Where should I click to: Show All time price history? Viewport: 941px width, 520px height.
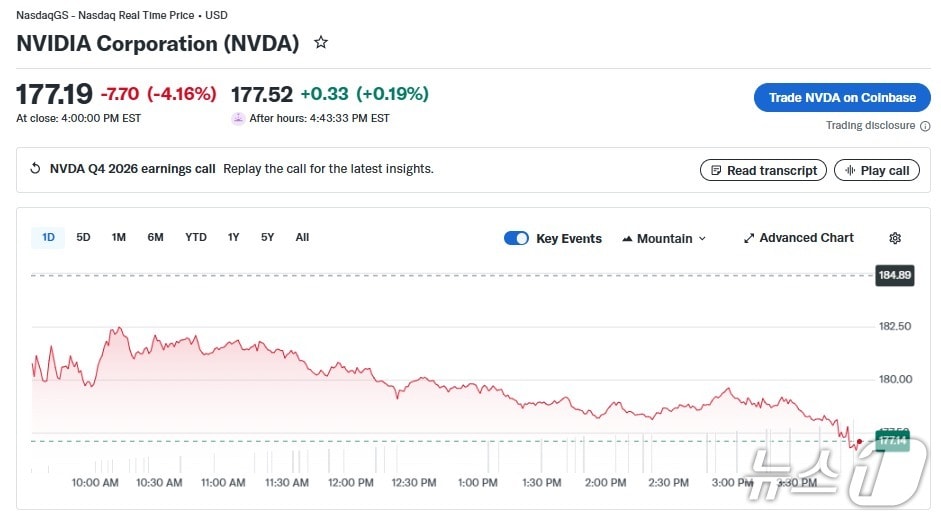tap(302, 237)
